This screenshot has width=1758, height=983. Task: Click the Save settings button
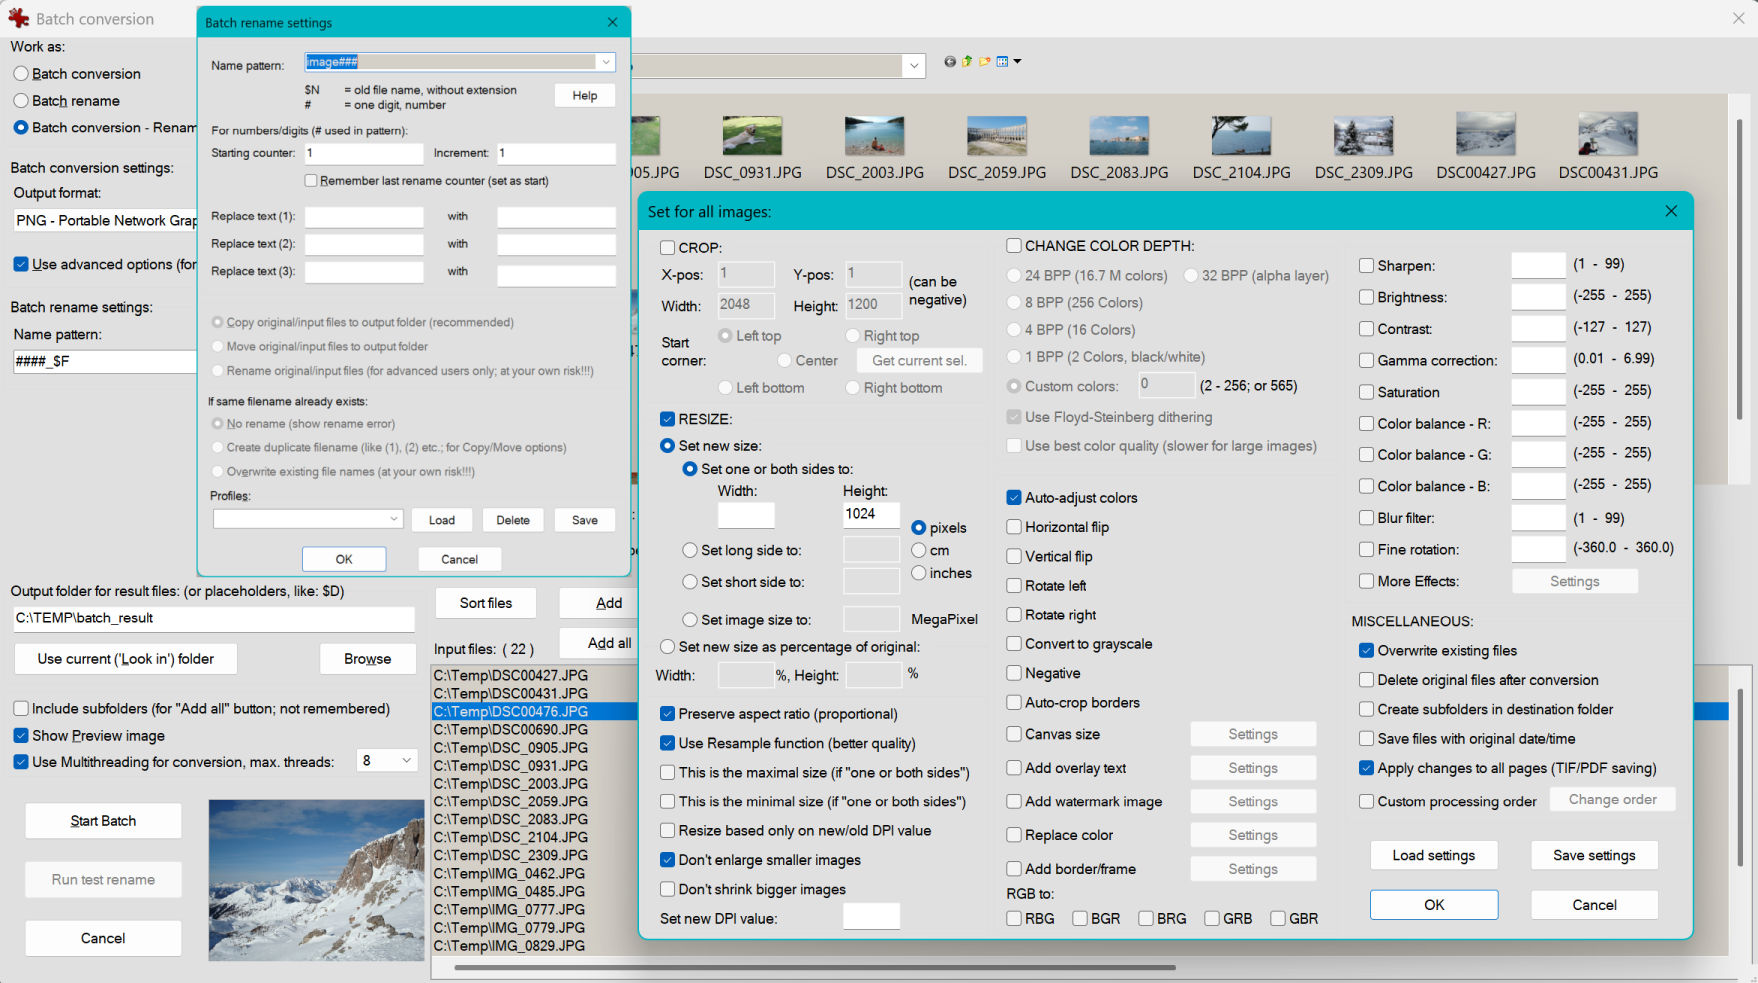tap(1594, 855)
